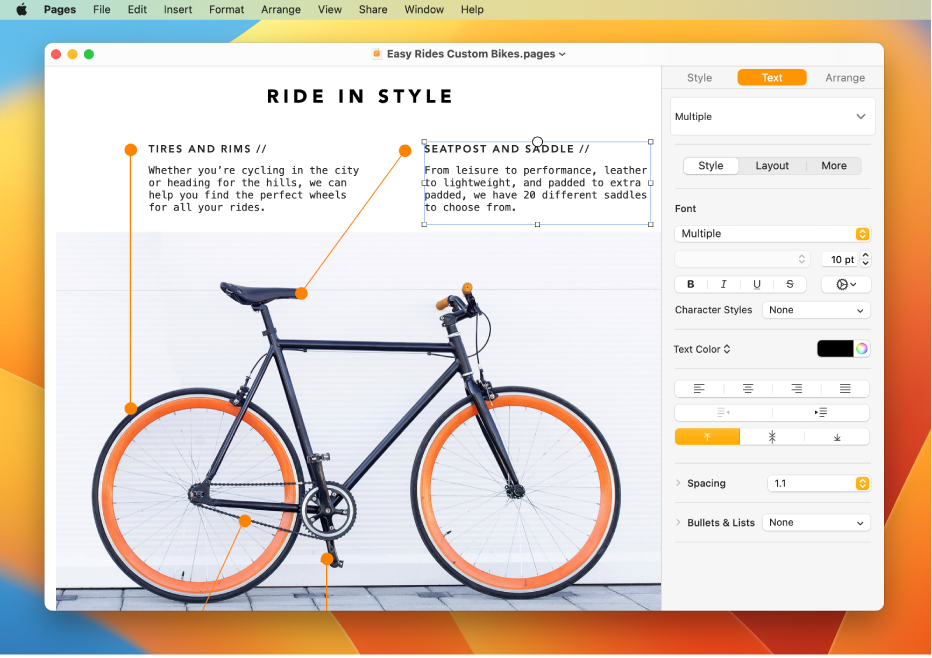The image size is (932, 658).
Task: Apply strikethrough to the text
Action: click(790, 284)
